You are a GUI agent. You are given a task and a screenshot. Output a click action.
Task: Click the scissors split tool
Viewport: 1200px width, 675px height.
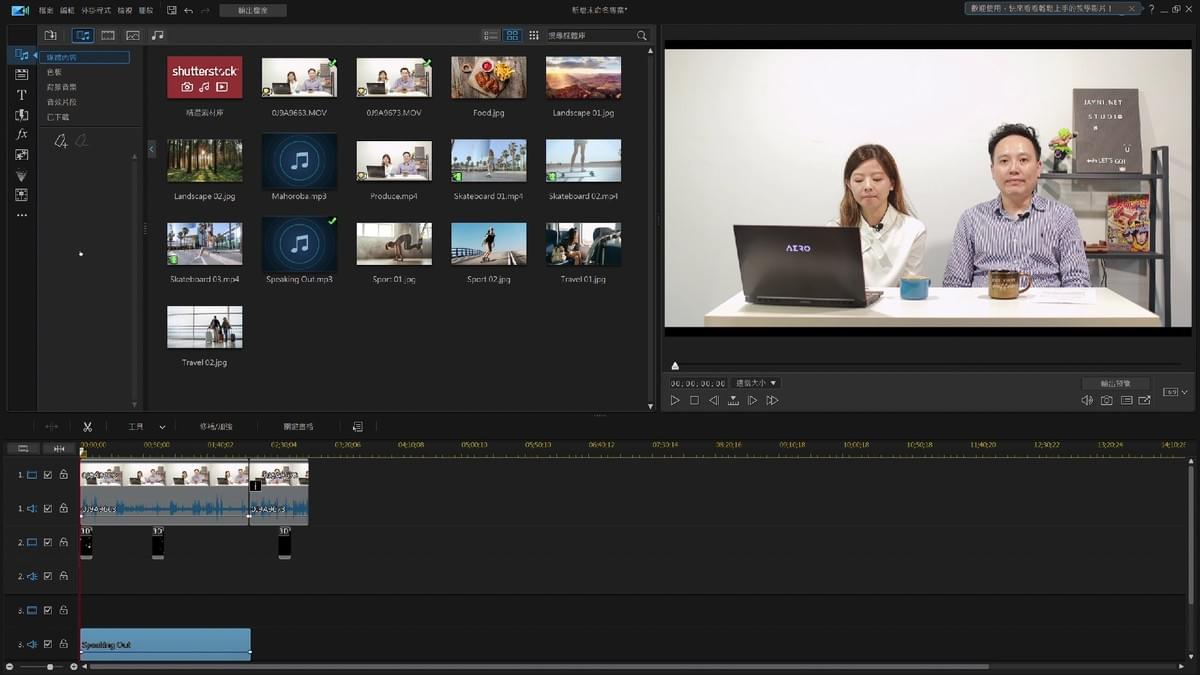point(88,427)
